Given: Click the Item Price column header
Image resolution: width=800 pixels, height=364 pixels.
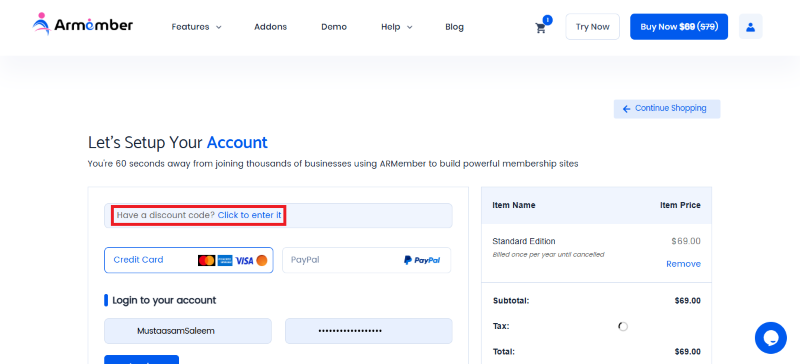Looking at the screenshot, I should [680, 205].
